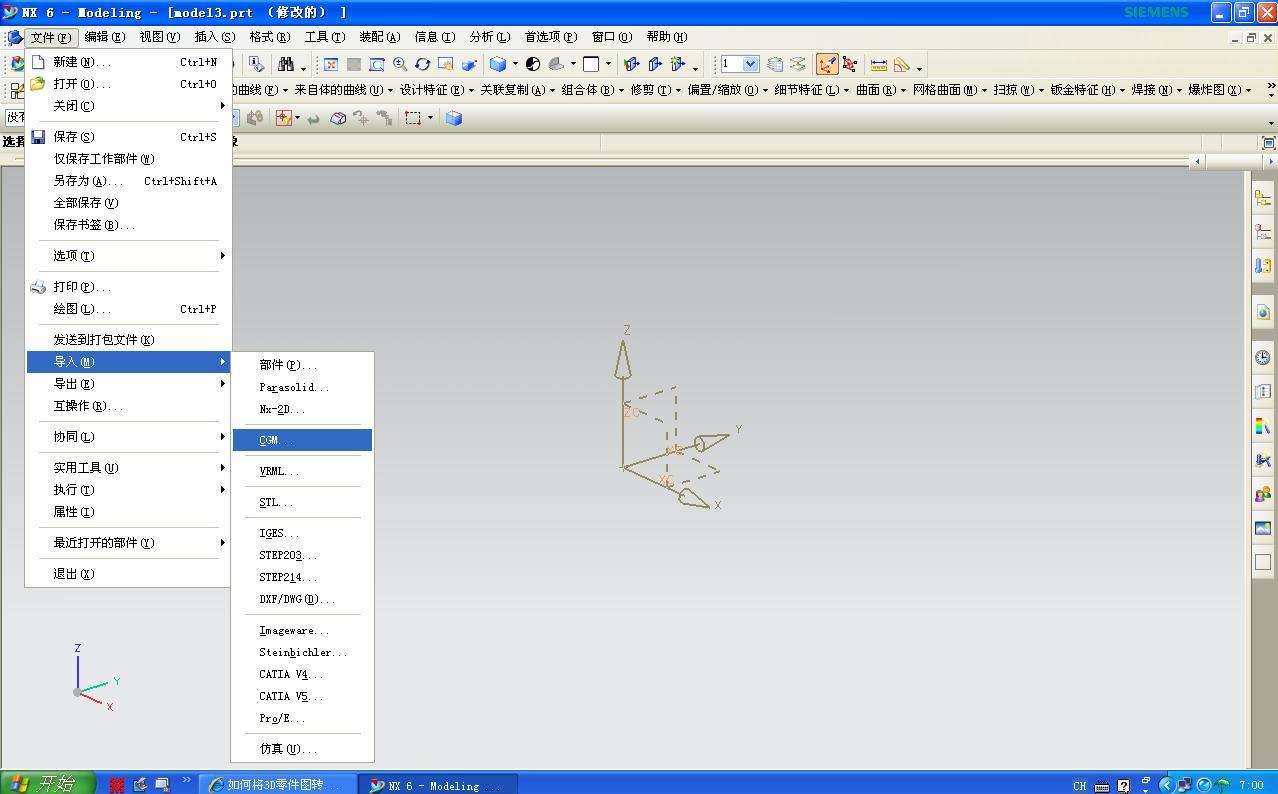This screenshot has width=1278, height=794.
Task: Open Internet Explorer sidebar panel icon
Action: click(x=1263, y=312)
